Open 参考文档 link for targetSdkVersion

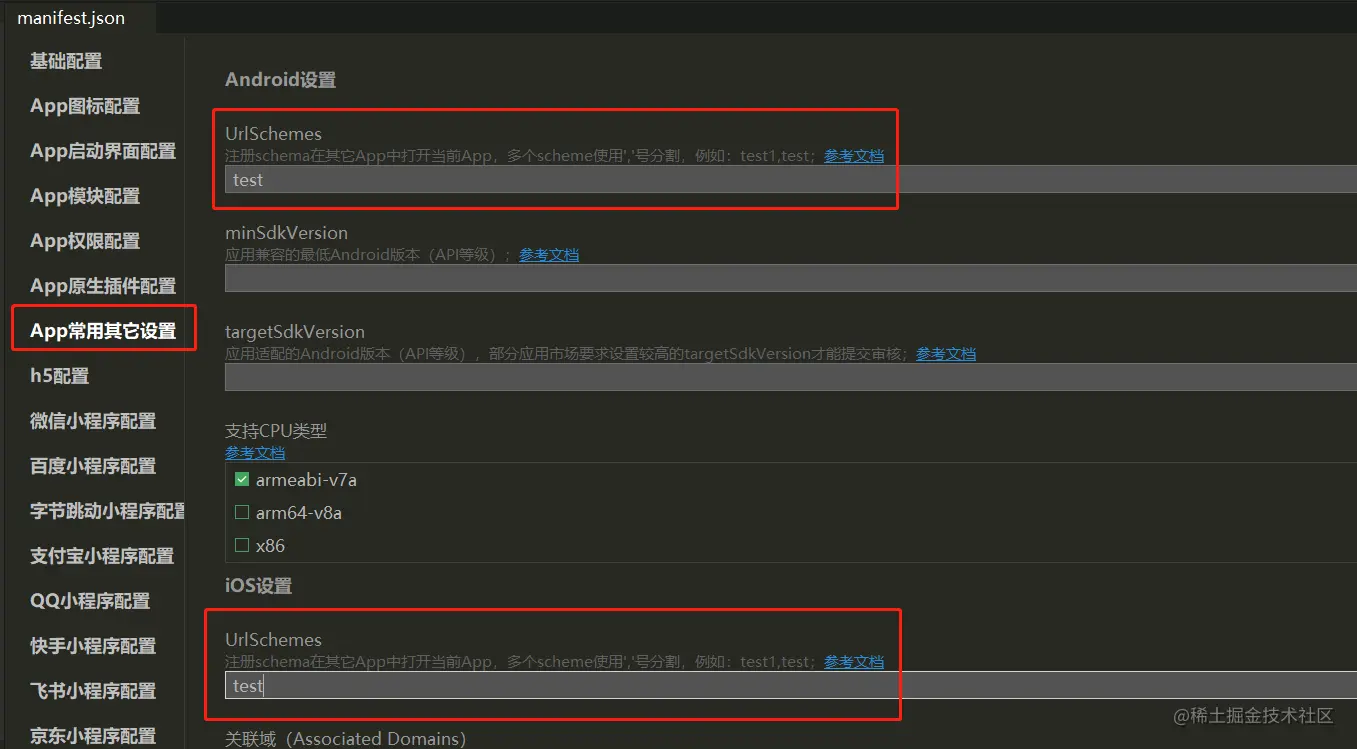click(946, 354)
